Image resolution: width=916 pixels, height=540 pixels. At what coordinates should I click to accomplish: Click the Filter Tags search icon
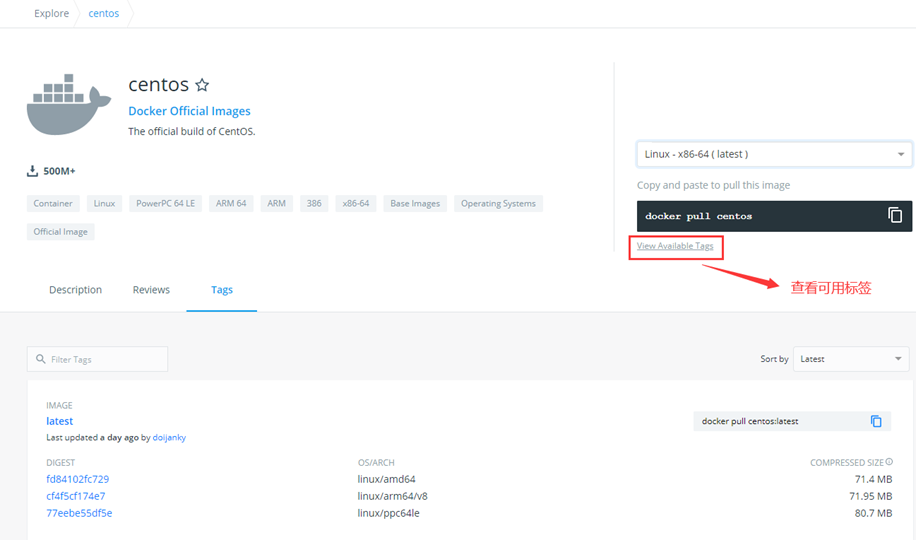coord(40,359)
